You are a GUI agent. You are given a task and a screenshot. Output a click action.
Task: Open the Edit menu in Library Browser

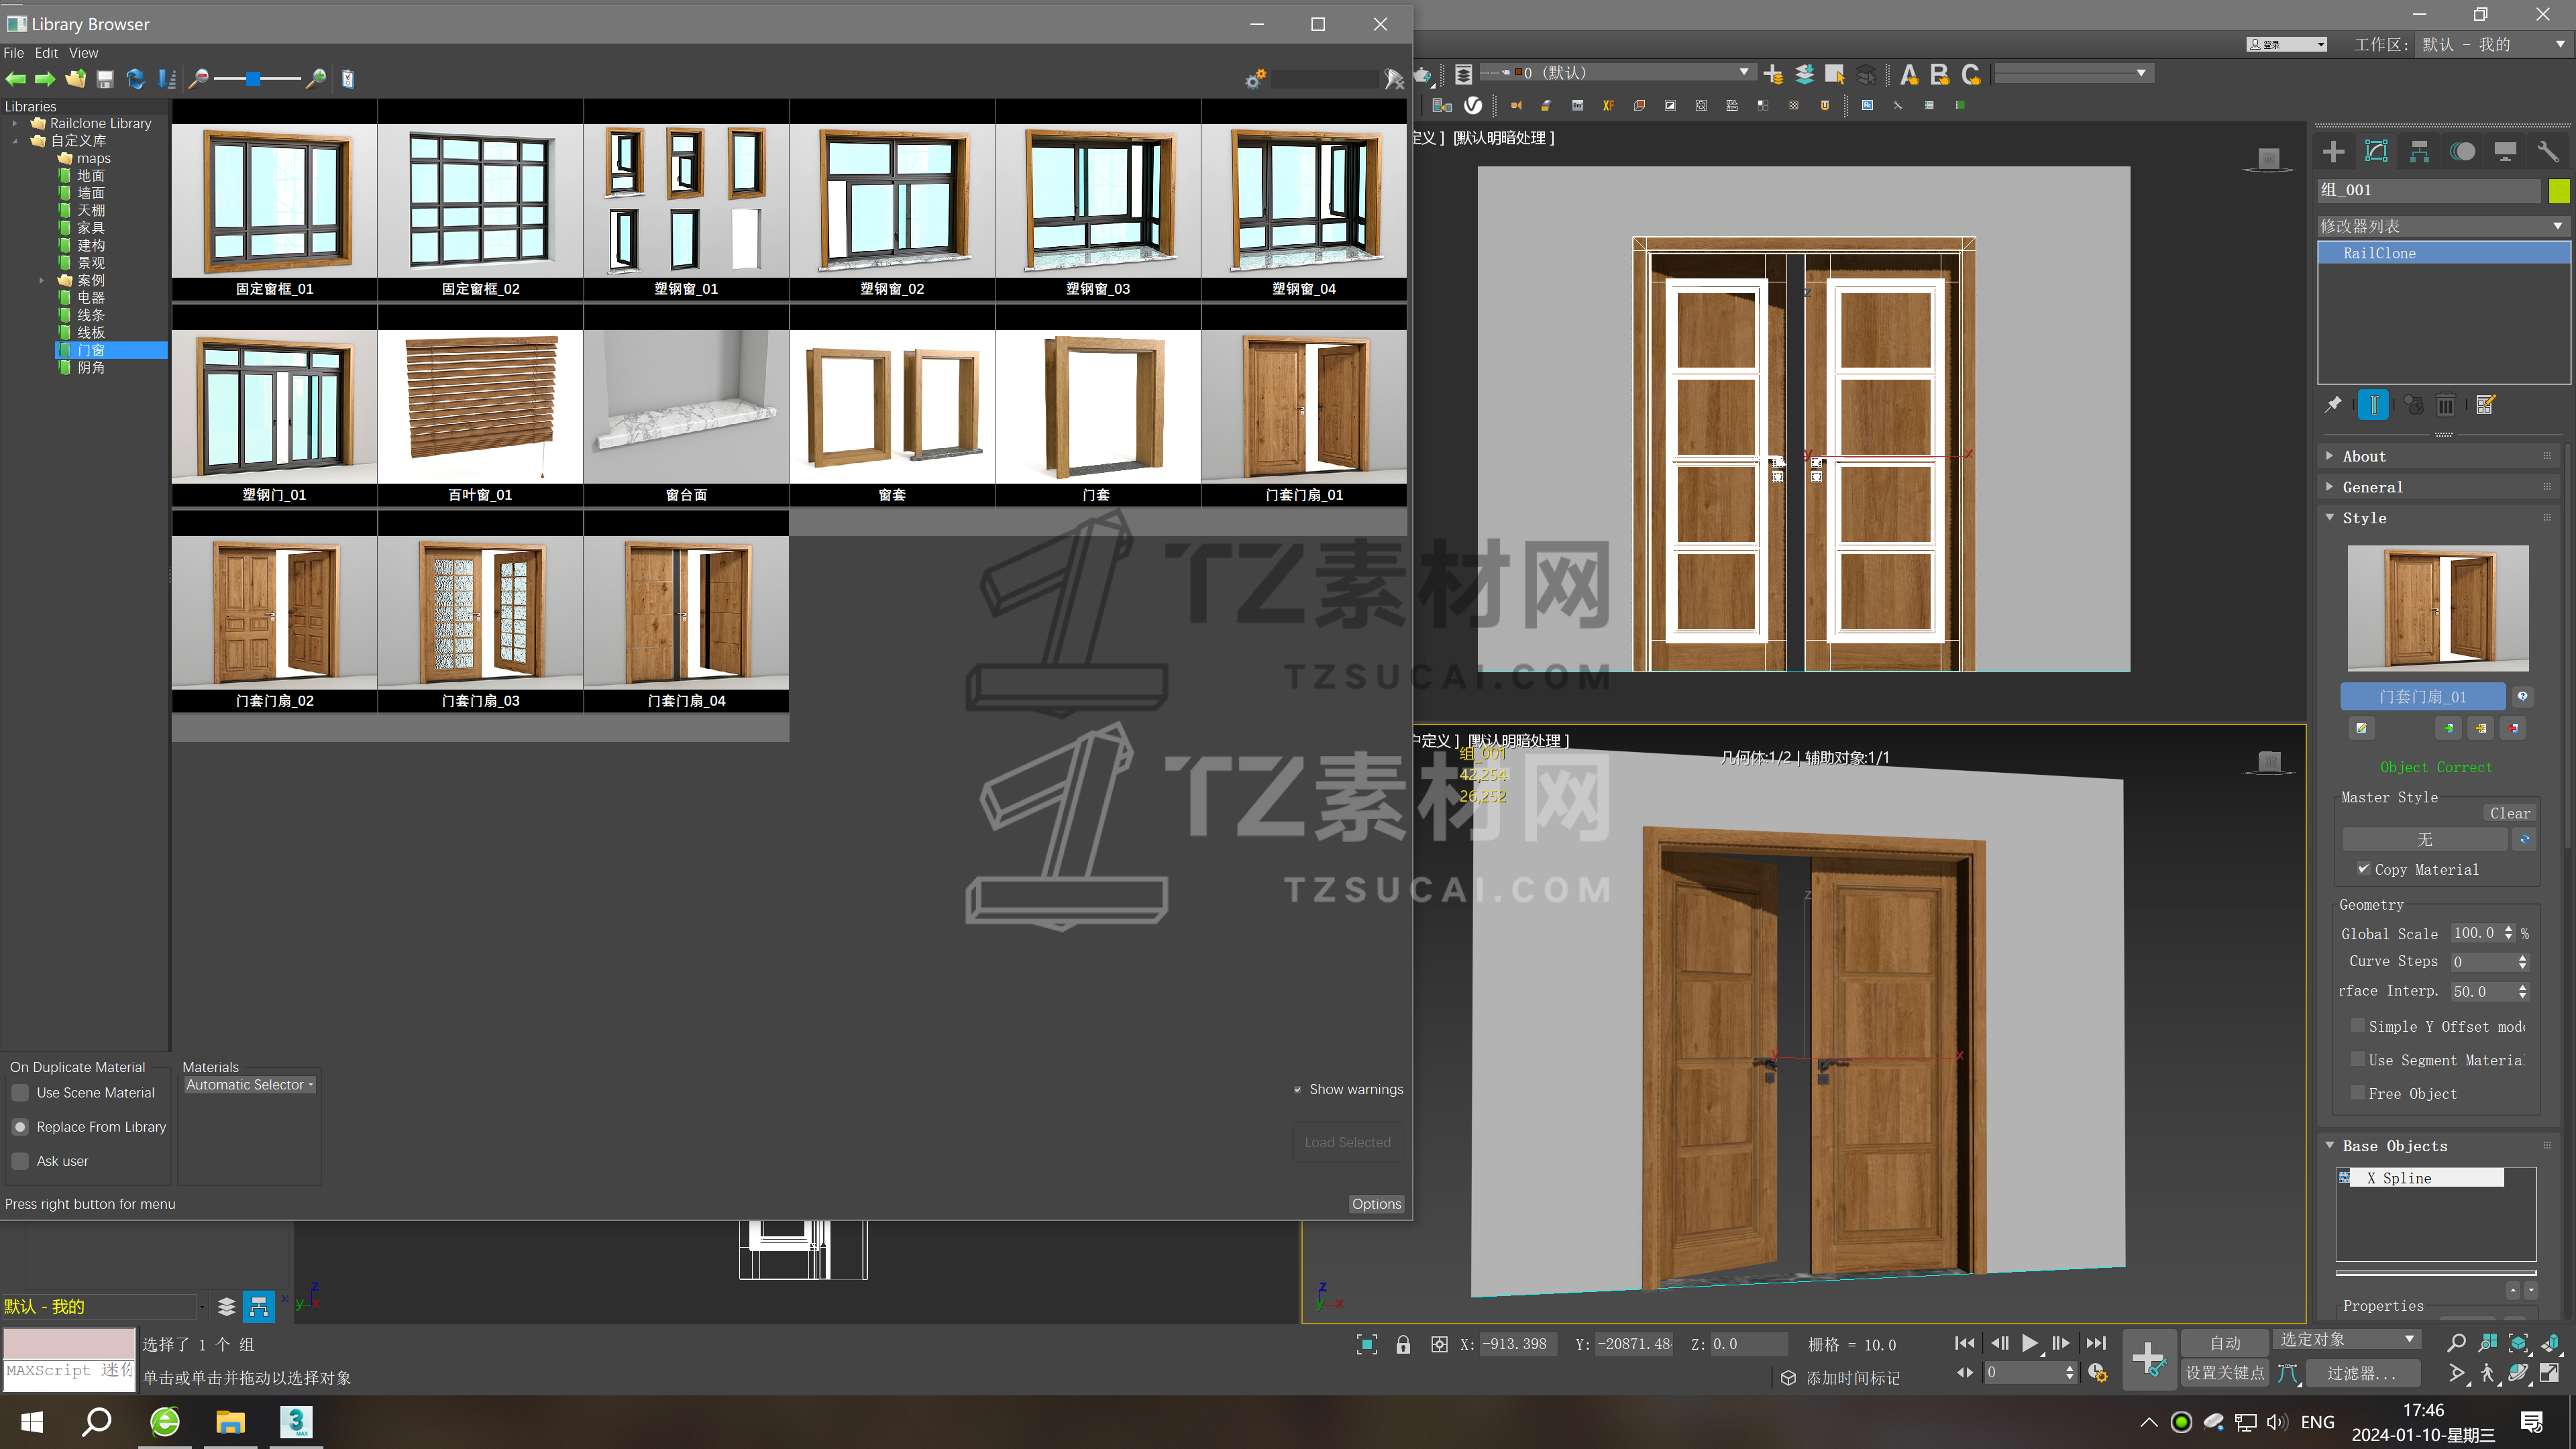click(46, 53)
